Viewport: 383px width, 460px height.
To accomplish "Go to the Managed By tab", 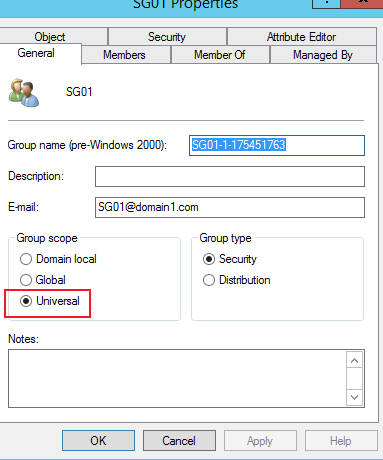I will pyautogui.click(x=323, y=55).
